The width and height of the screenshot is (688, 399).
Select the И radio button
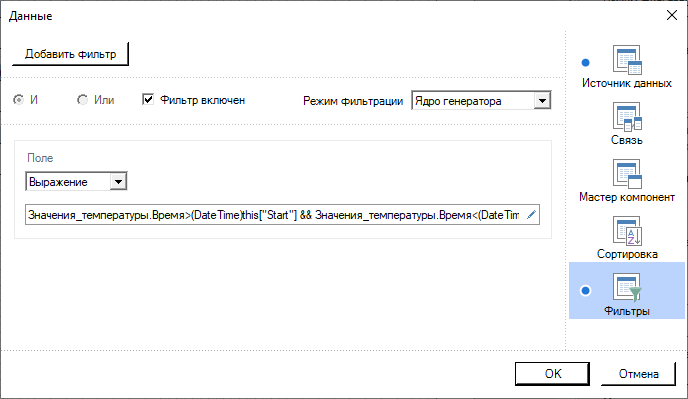coord(18,100)
